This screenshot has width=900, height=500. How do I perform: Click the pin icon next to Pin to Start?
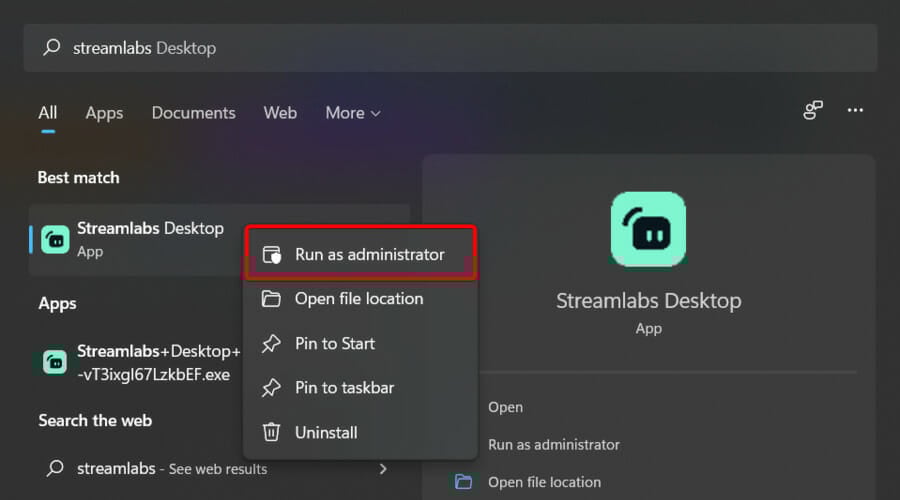click(271, 343)
